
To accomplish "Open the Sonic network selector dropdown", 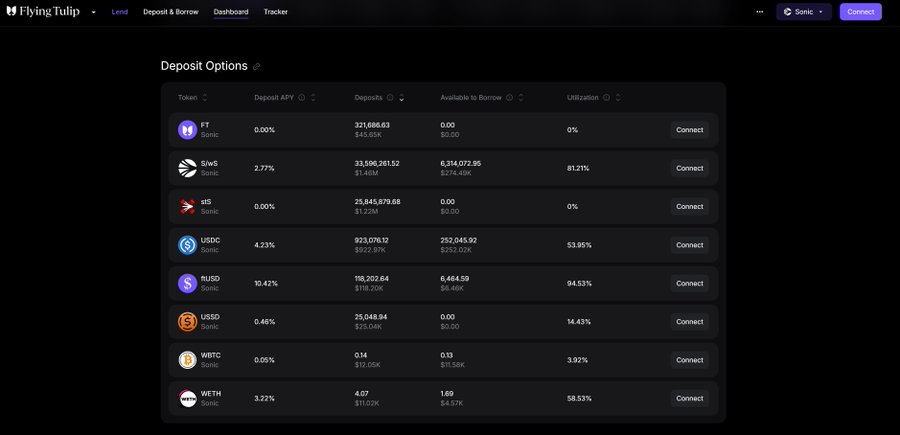I will click(804, 11).
